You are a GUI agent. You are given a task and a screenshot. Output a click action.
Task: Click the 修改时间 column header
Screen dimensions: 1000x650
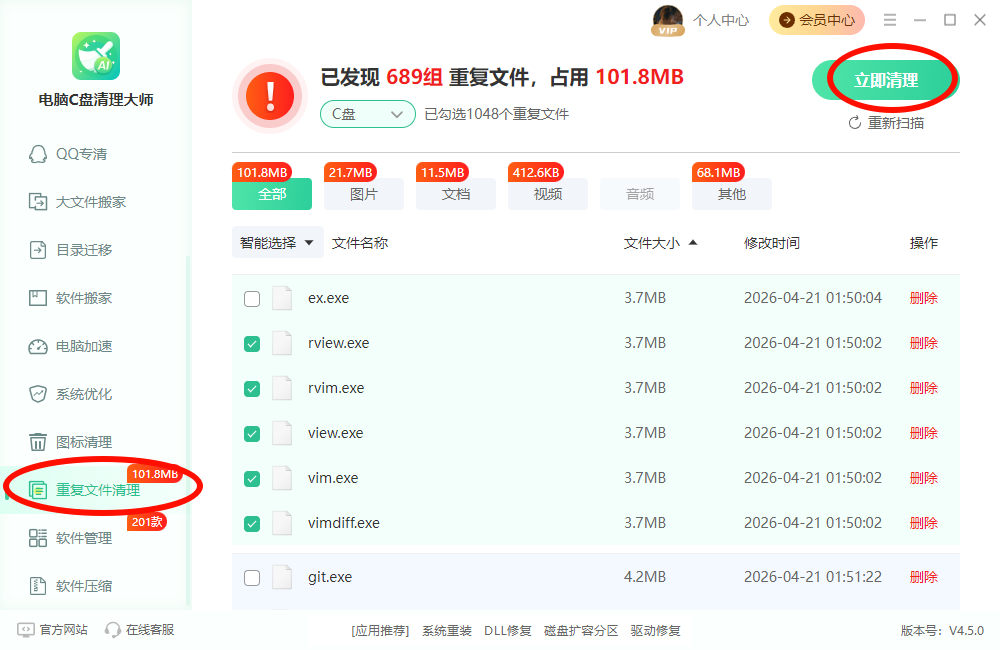click(x=772, y=243)
